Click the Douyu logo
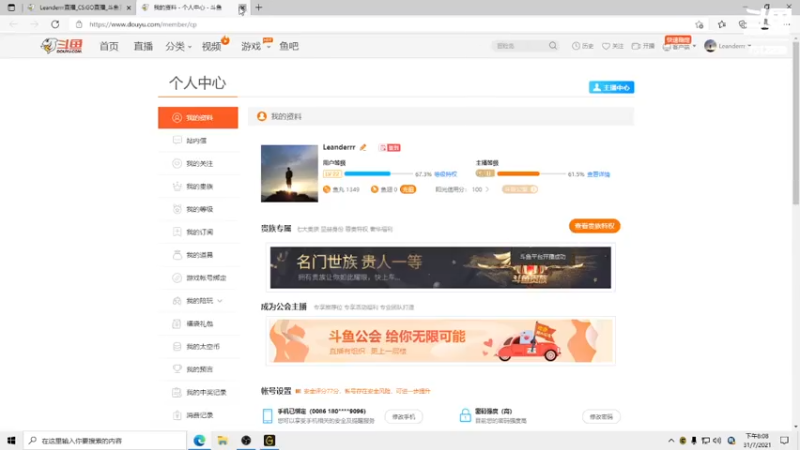The height and width of the screenshot is (450, 800). click(62, 46)
